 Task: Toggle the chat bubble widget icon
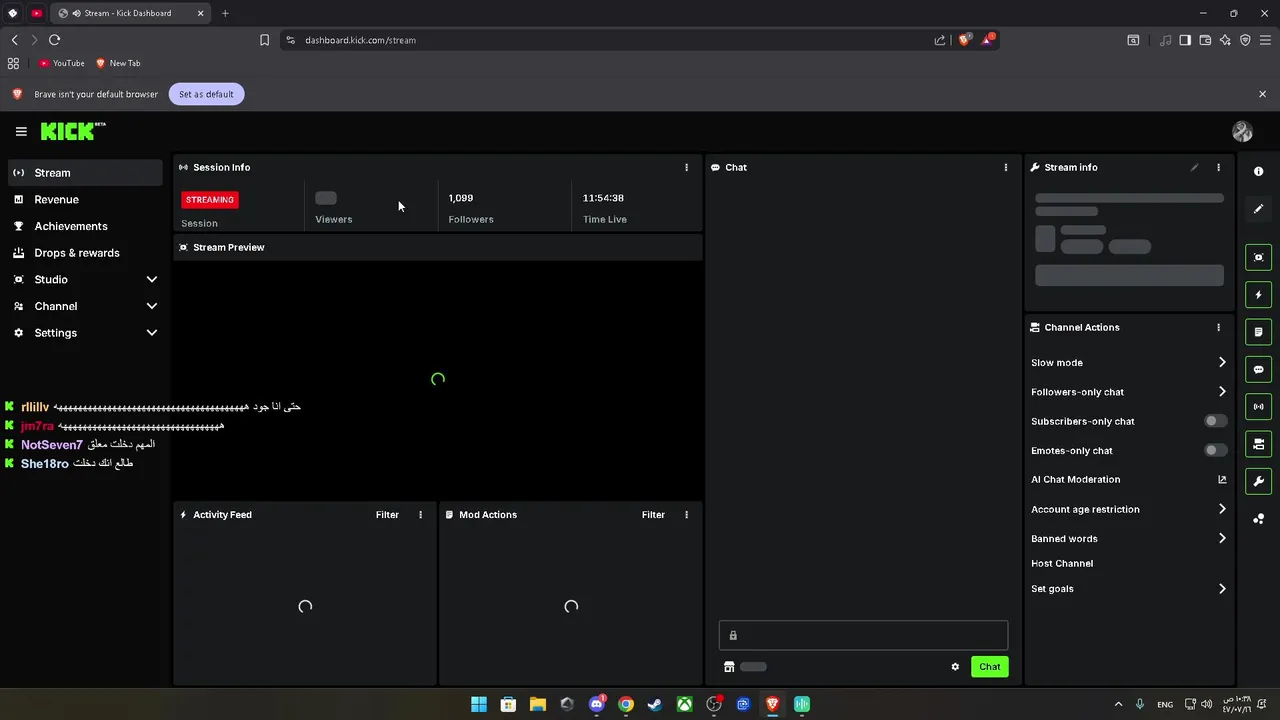1258,369
